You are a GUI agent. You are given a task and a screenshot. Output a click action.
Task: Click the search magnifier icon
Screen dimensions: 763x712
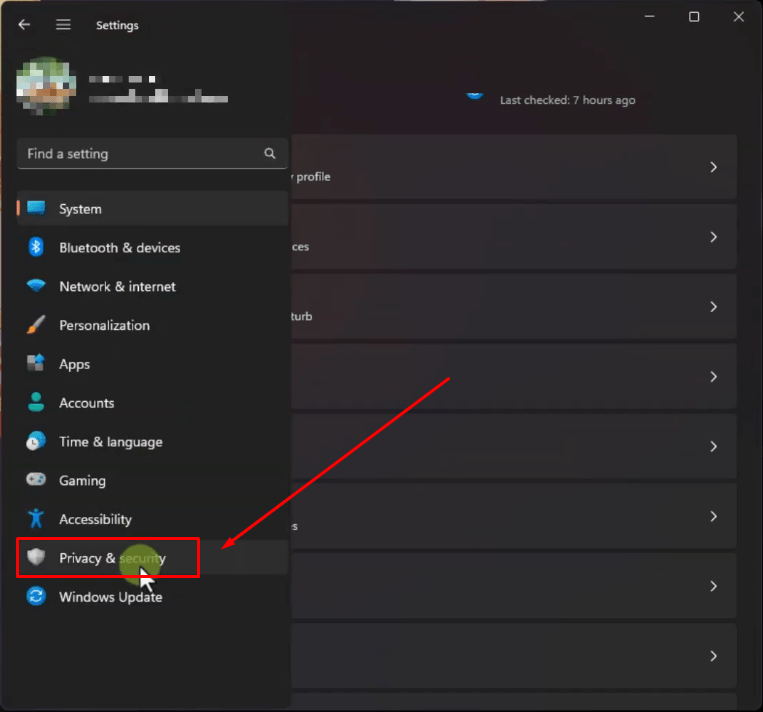point(270,154)
